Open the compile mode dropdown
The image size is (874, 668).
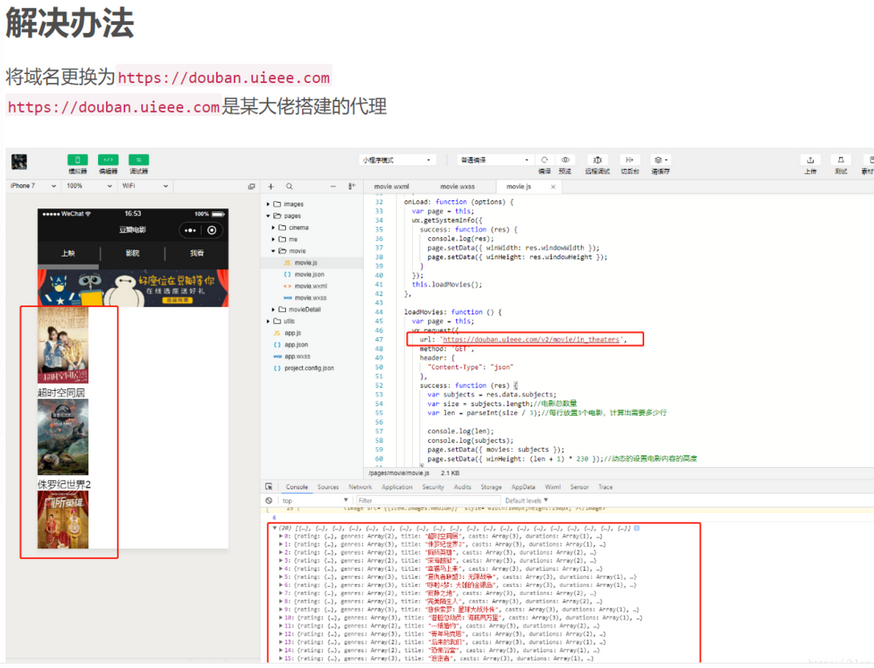coord(495,160)
